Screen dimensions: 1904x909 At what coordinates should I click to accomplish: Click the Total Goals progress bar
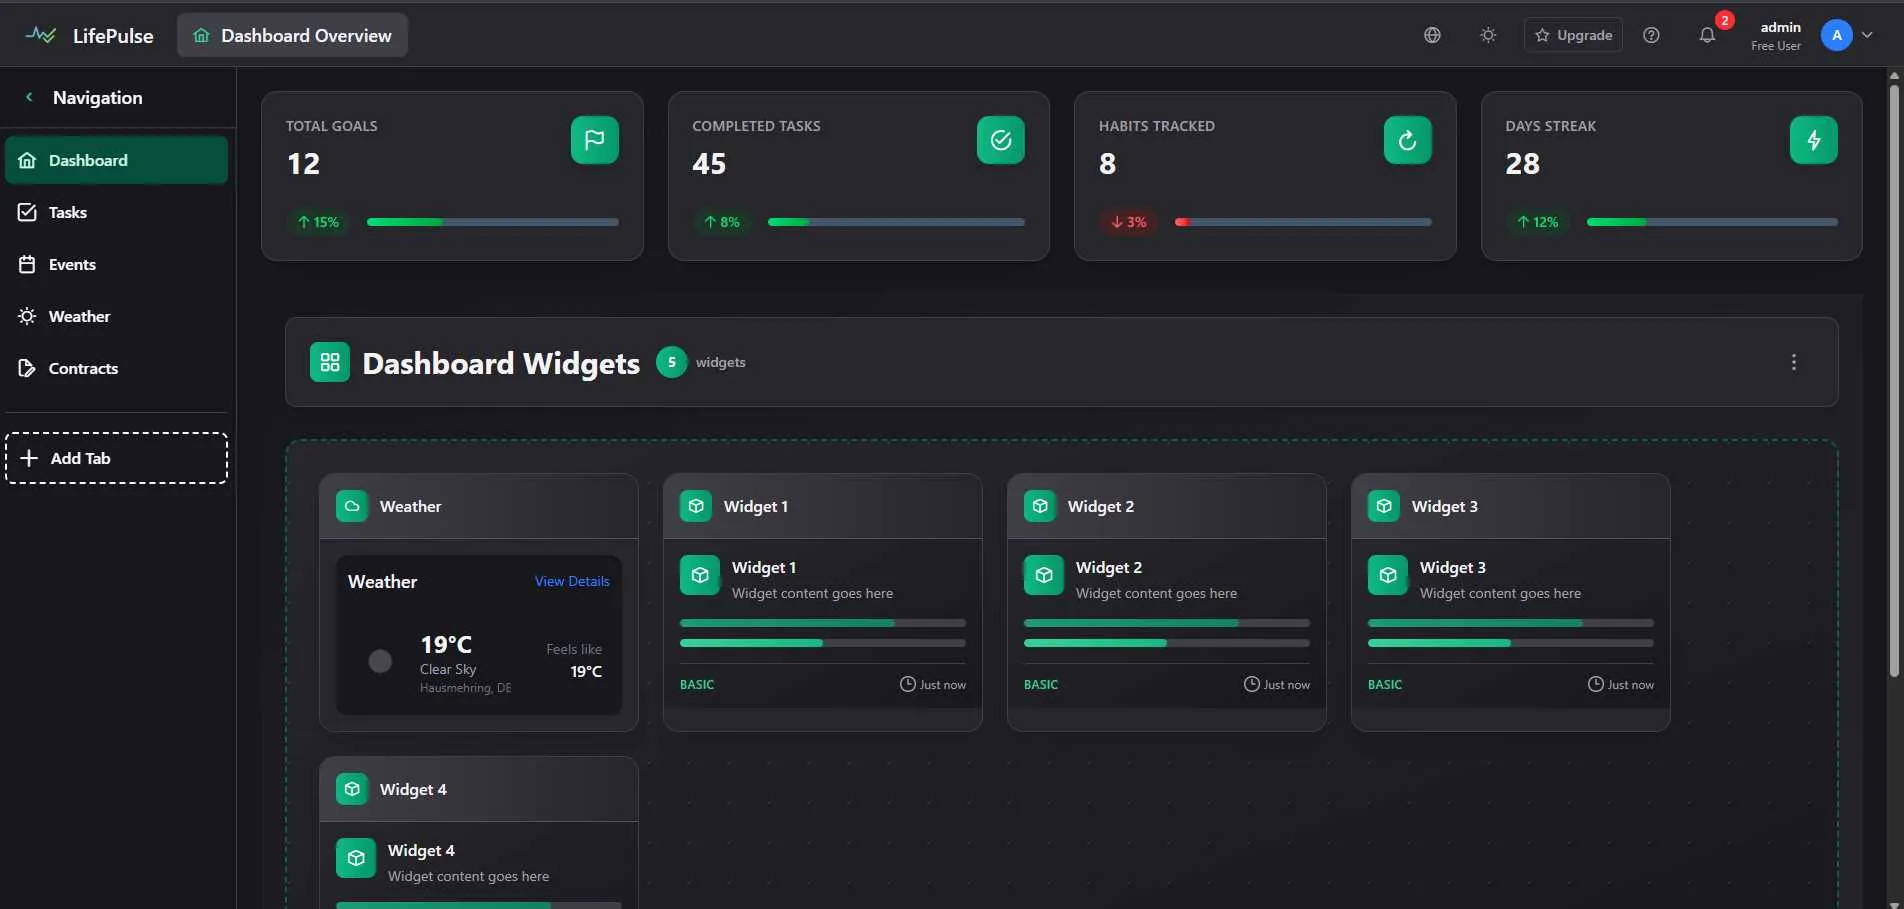coord(492,222)
